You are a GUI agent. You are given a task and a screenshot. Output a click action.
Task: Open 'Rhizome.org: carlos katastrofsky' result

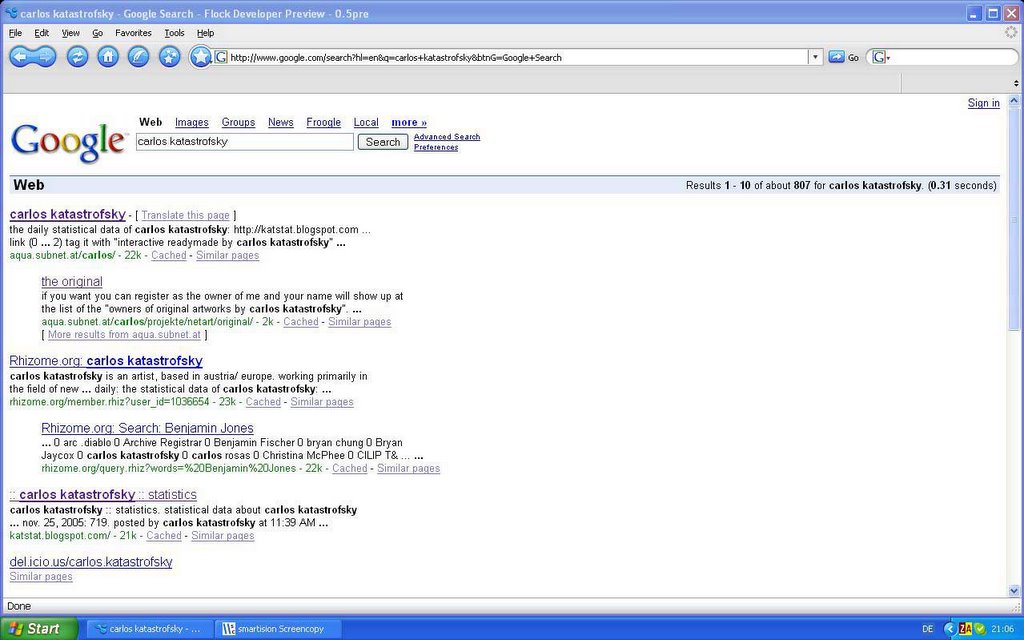tap(106, 360)
